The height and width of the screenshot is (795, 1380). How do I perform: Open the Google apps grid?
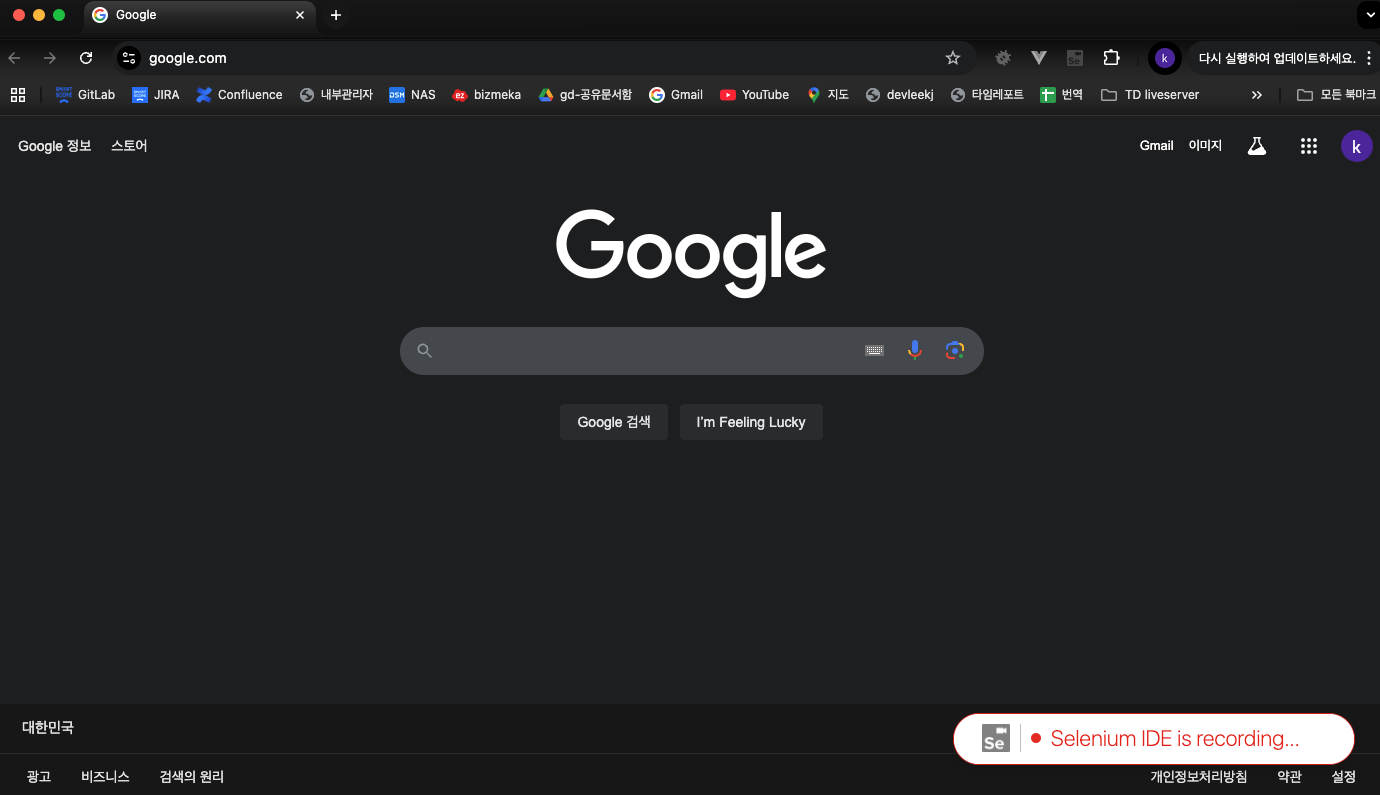point(1309,146)
